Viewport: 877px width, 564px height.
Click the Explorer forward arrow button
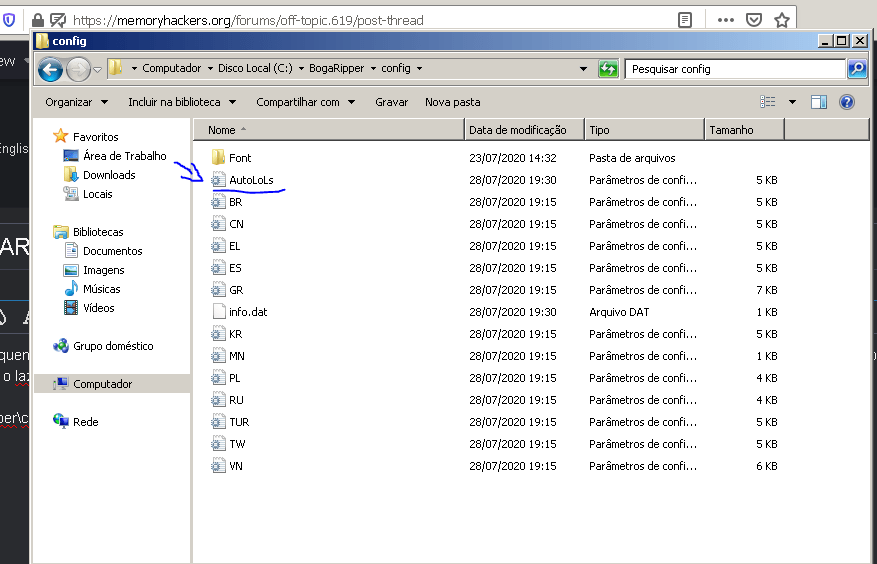(78, 69)
